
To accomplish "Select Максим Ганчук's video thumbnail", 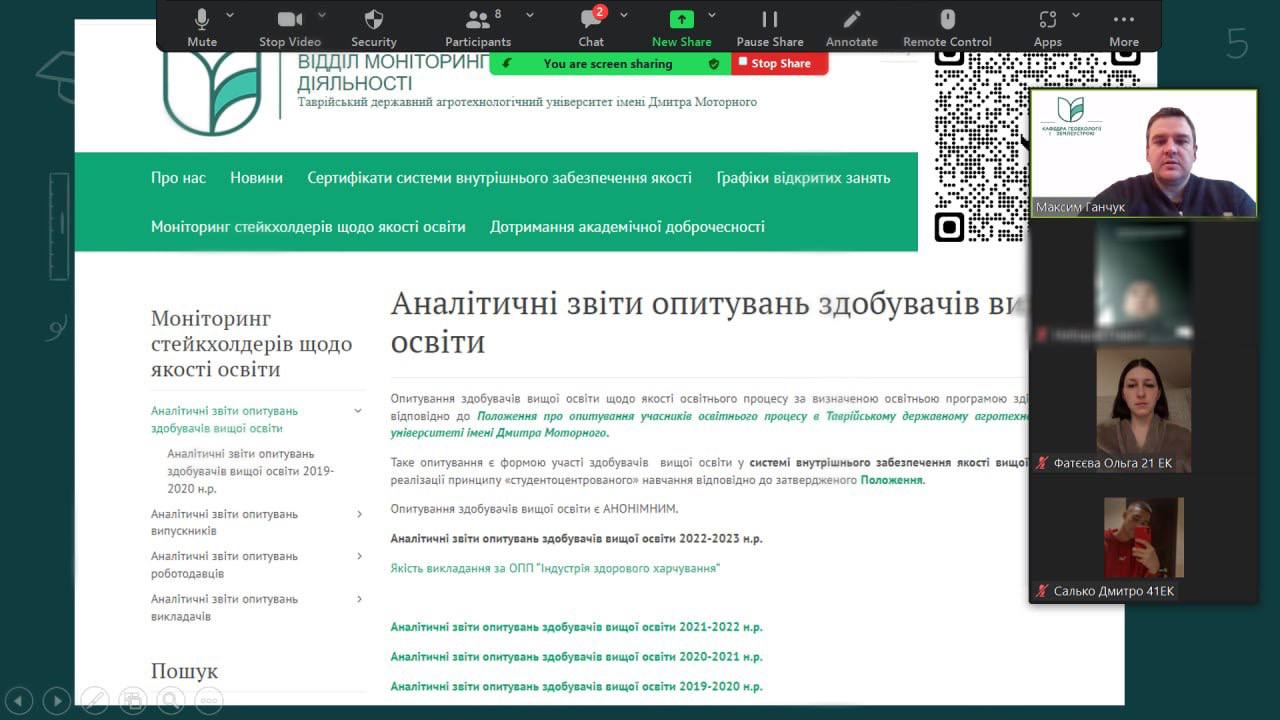I will tap(1143, 153).
